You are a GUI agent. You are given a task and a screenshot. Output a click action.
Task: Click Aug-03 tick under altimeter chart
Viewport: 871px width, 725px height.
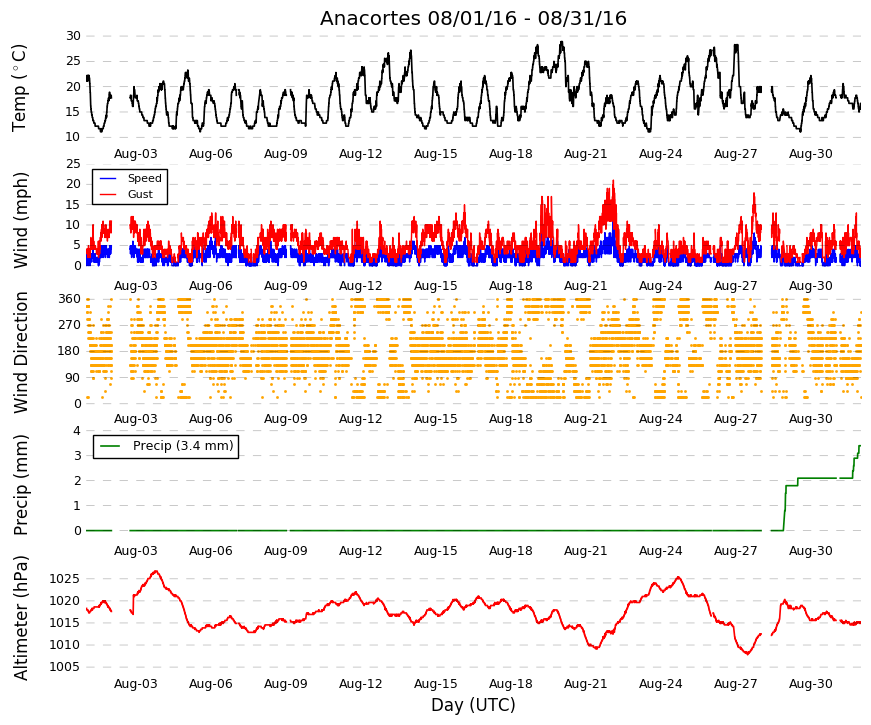[x=136, y=683]
